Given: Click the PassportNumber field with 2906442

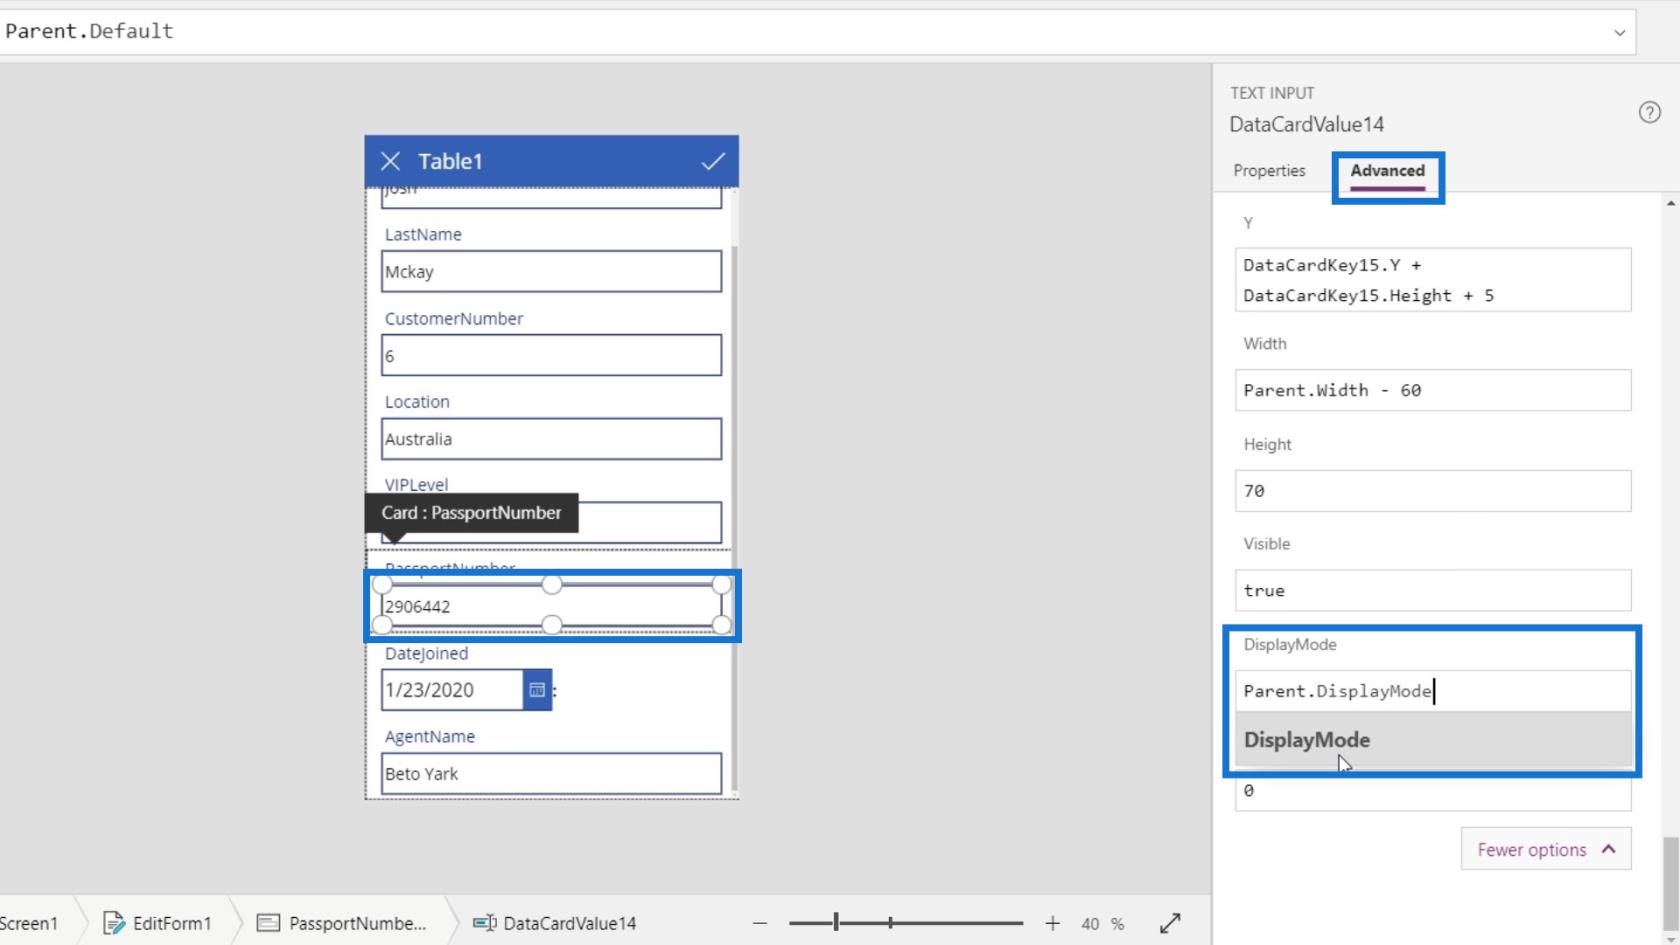Looking at the screenshot, I should click(x=551, y=606).
